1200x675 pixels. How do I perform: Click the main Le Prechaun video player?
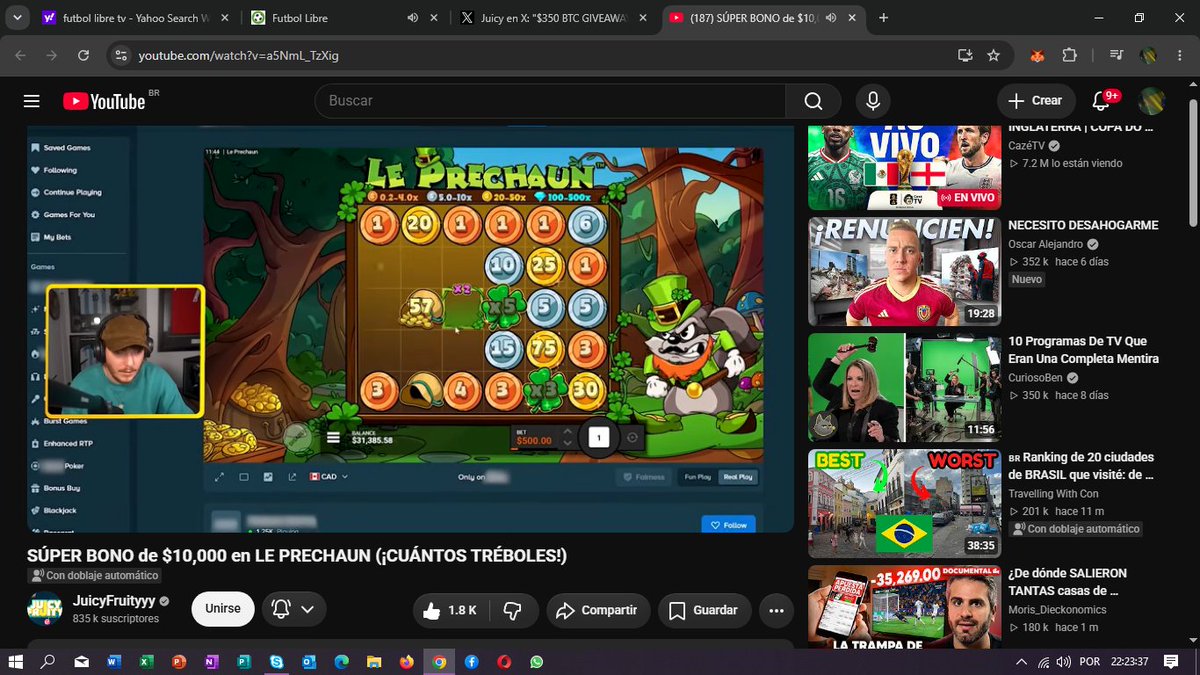(x=410, y=329)
